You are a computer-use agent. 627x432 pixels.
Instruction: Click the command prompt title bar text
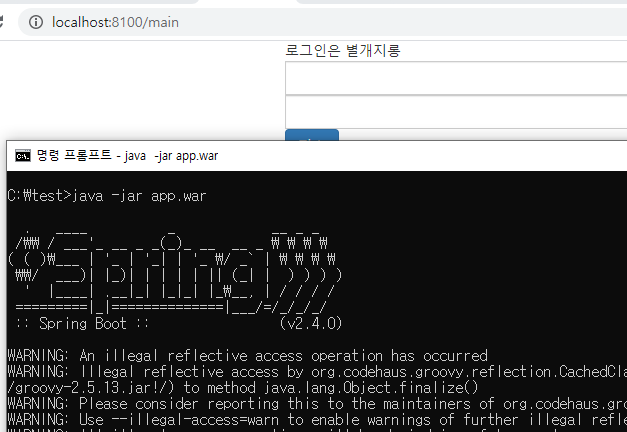tap(128, 156)
